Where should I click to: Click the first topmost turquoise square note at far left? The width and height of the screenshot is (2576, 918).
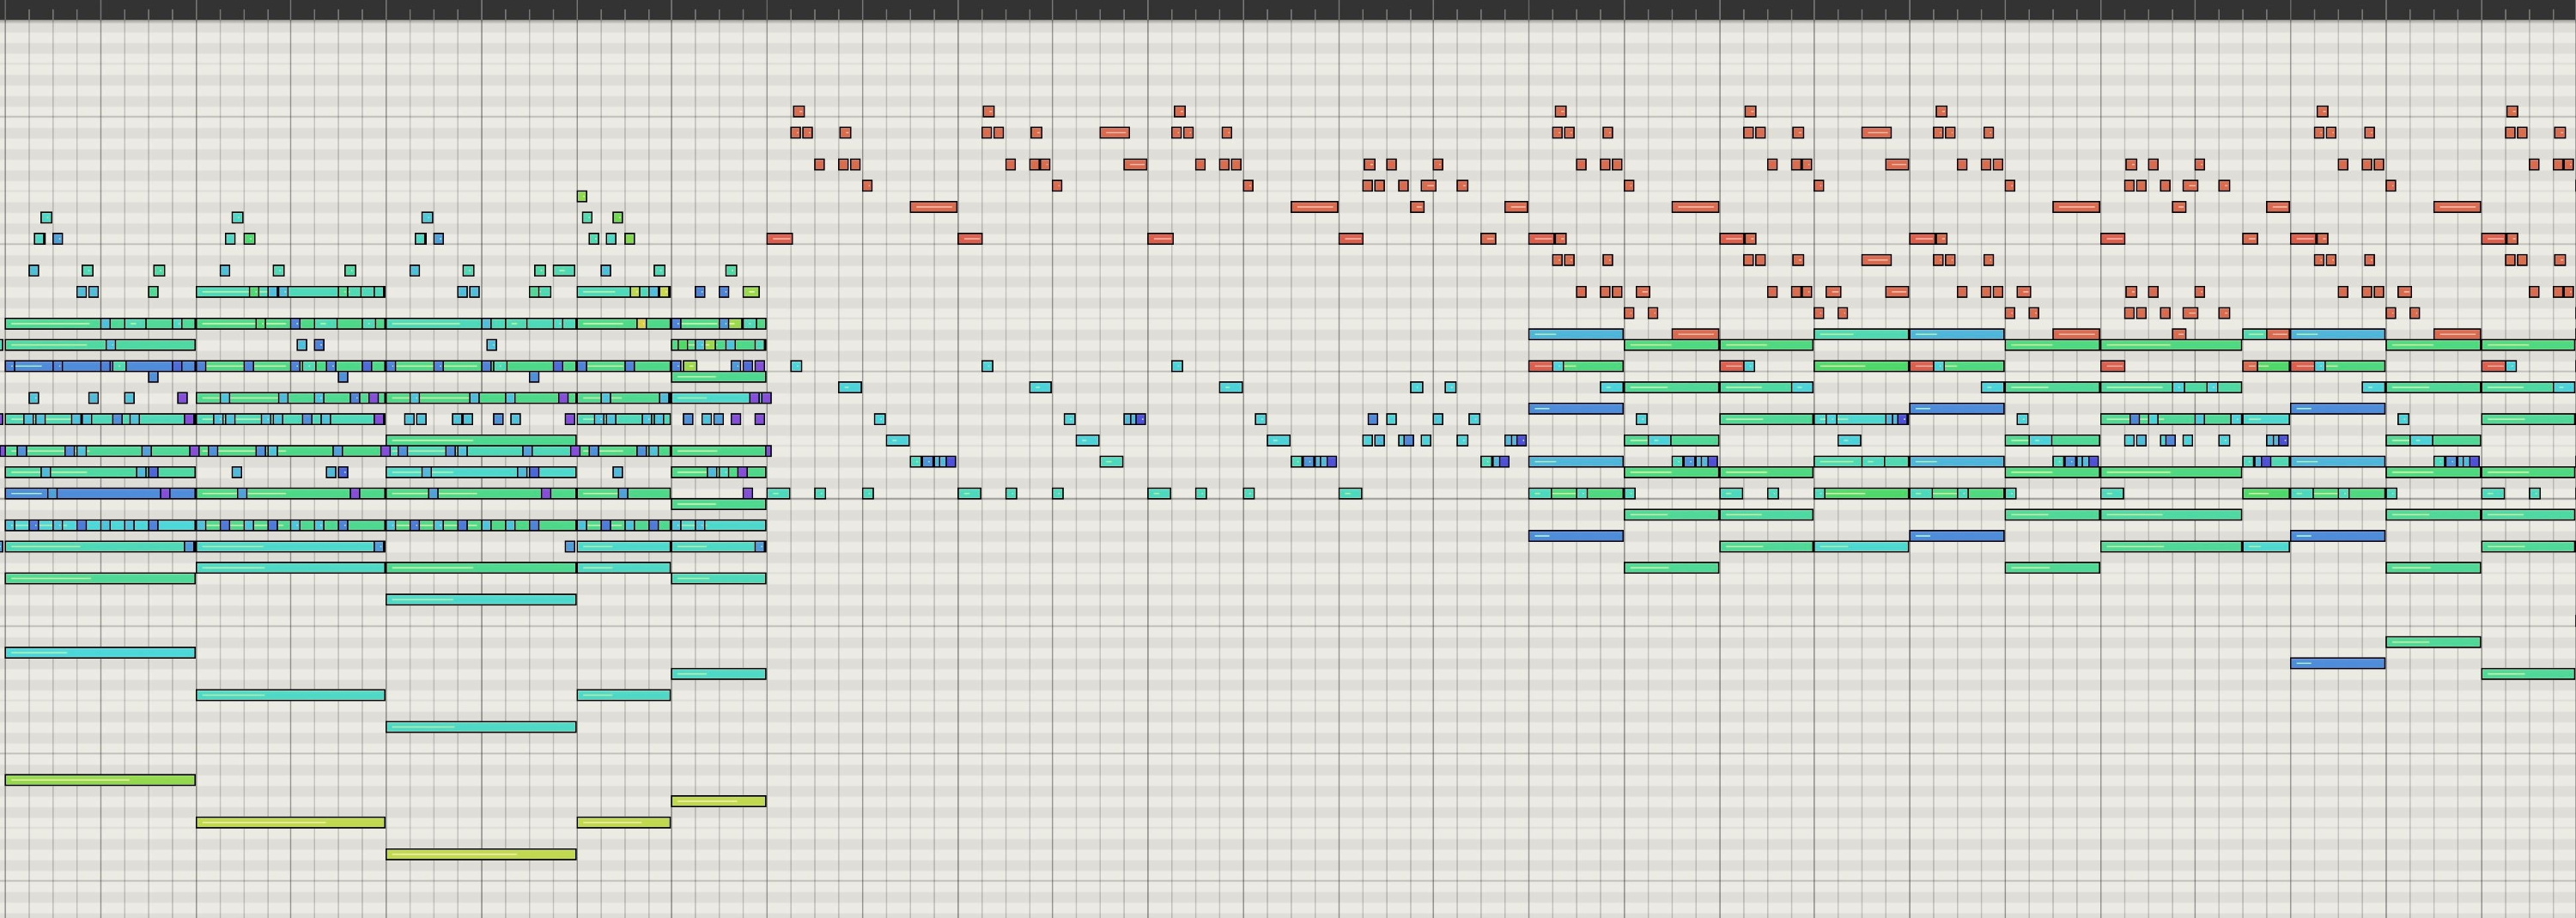pyautogui.click(x=46, y=217)
